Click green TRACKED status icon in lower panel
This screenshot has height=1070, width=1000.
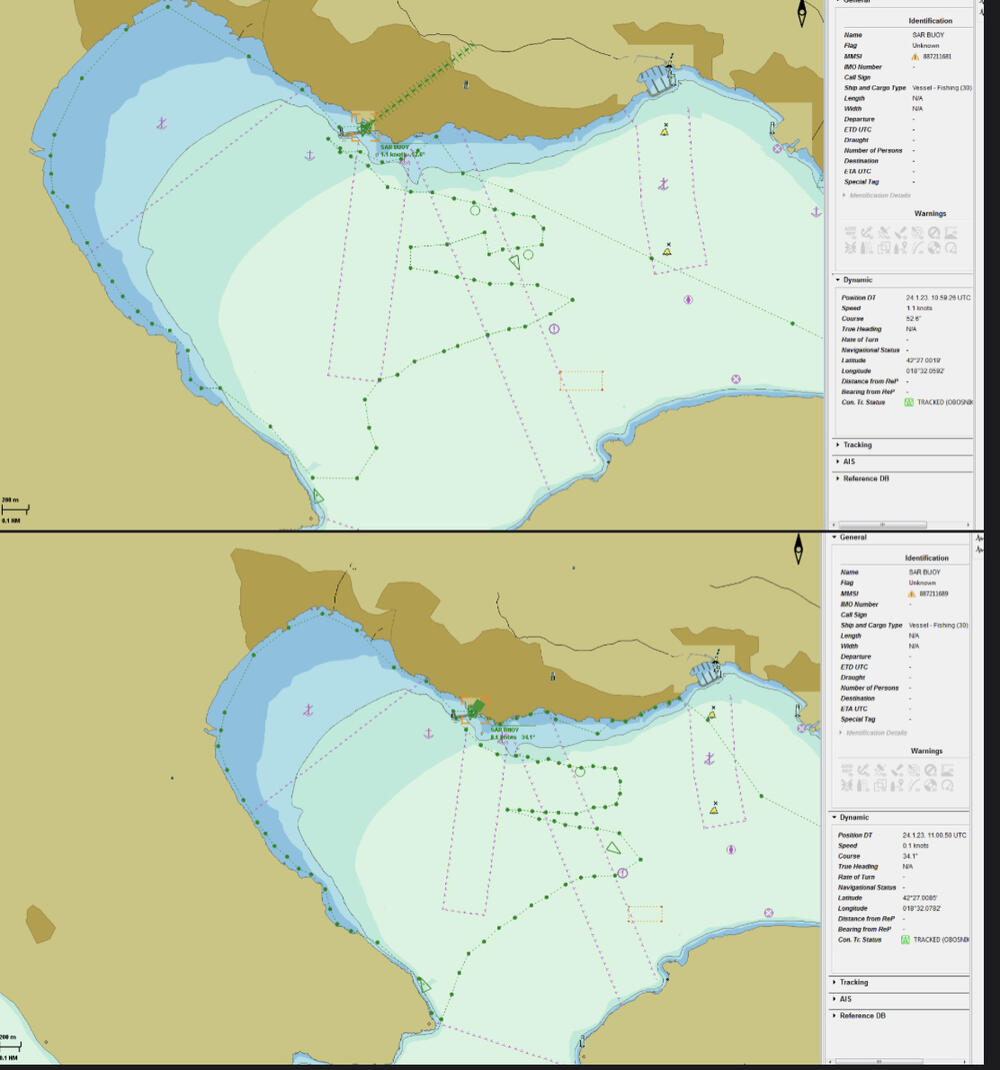pos(906,940)
